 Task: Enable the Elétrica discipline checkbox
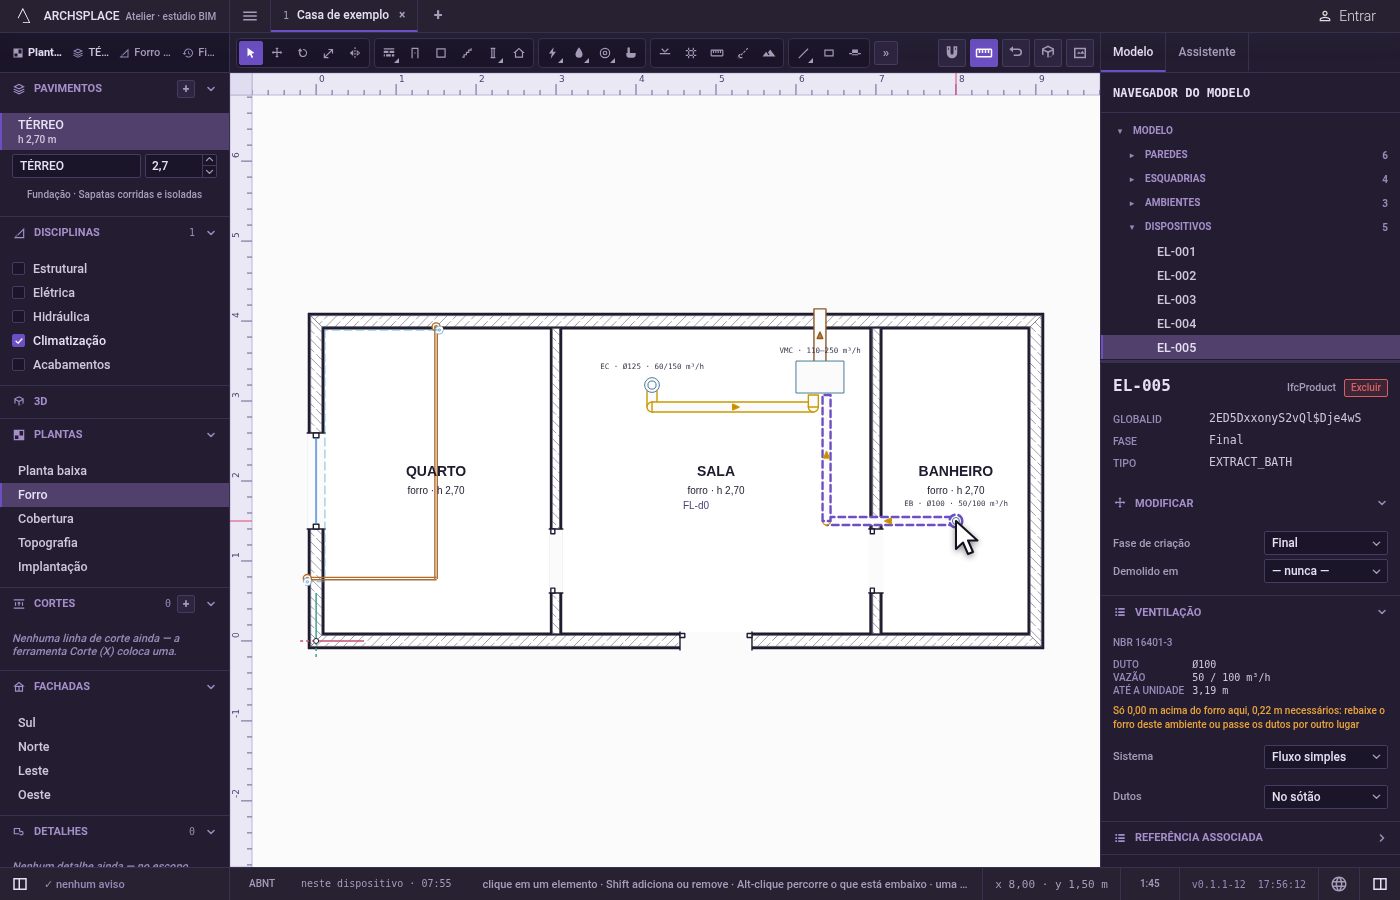(18, 293)
